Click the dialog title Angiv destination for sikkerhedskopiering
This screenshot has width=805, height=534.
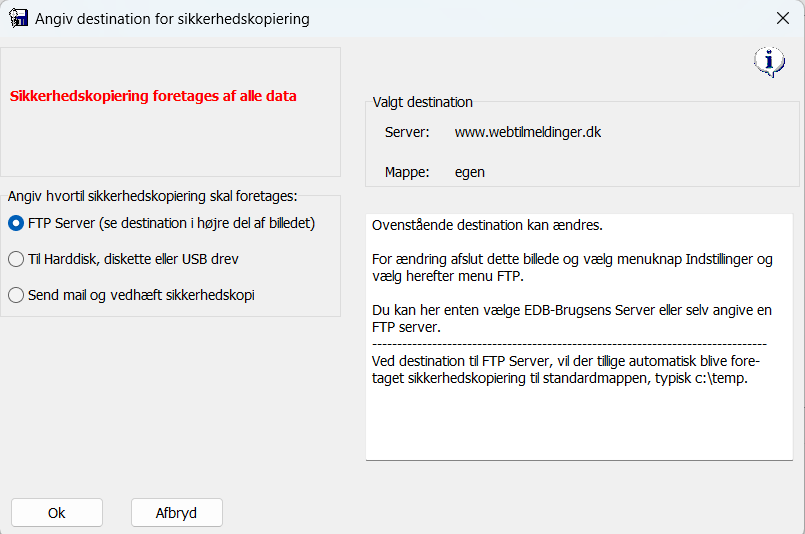click(172, 19)
